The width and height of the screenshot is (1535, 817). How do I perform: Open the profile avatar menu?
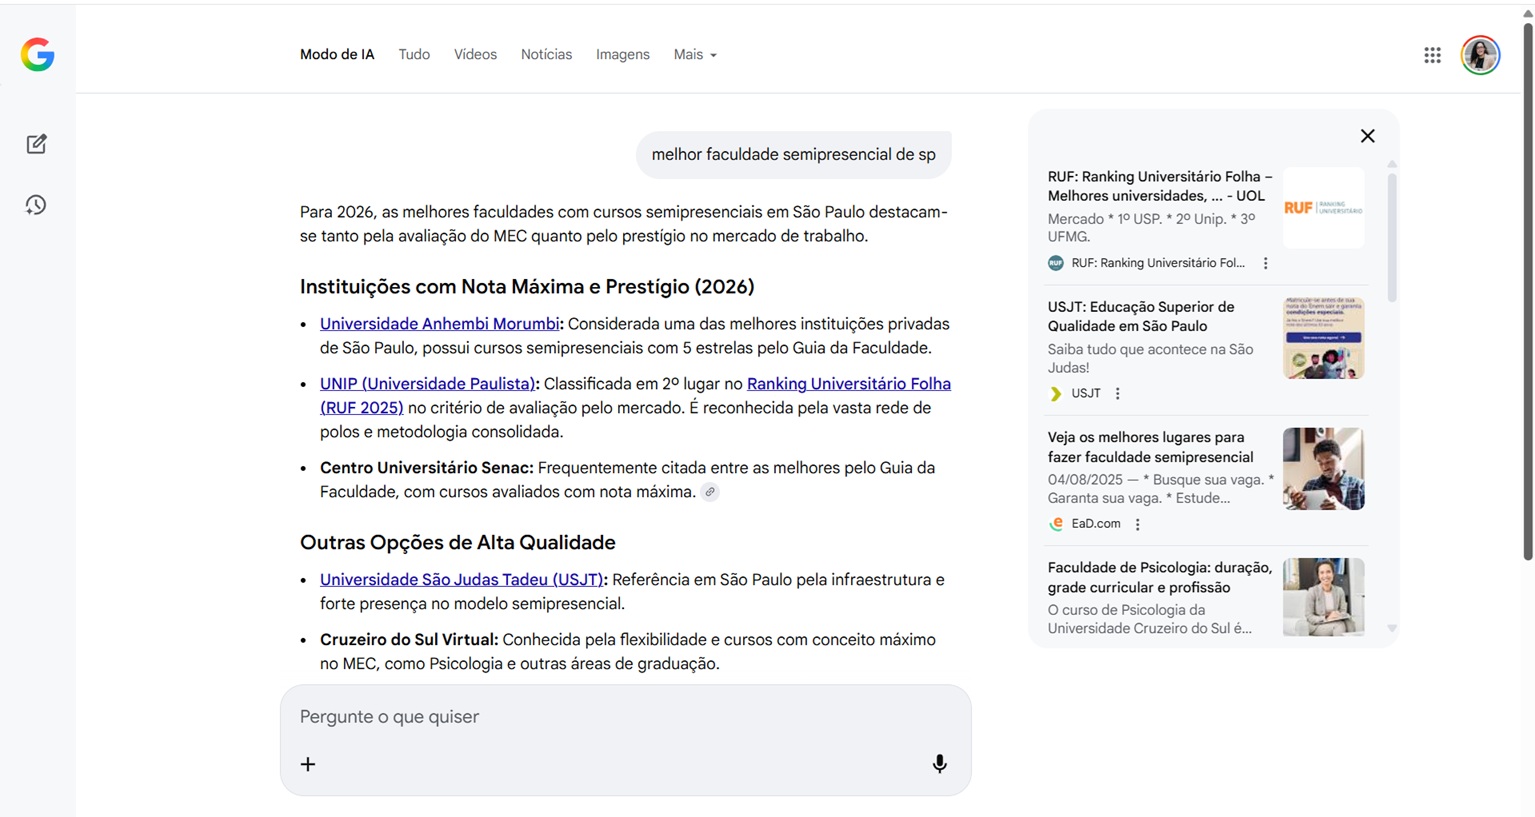click(x=1480, y=55)
